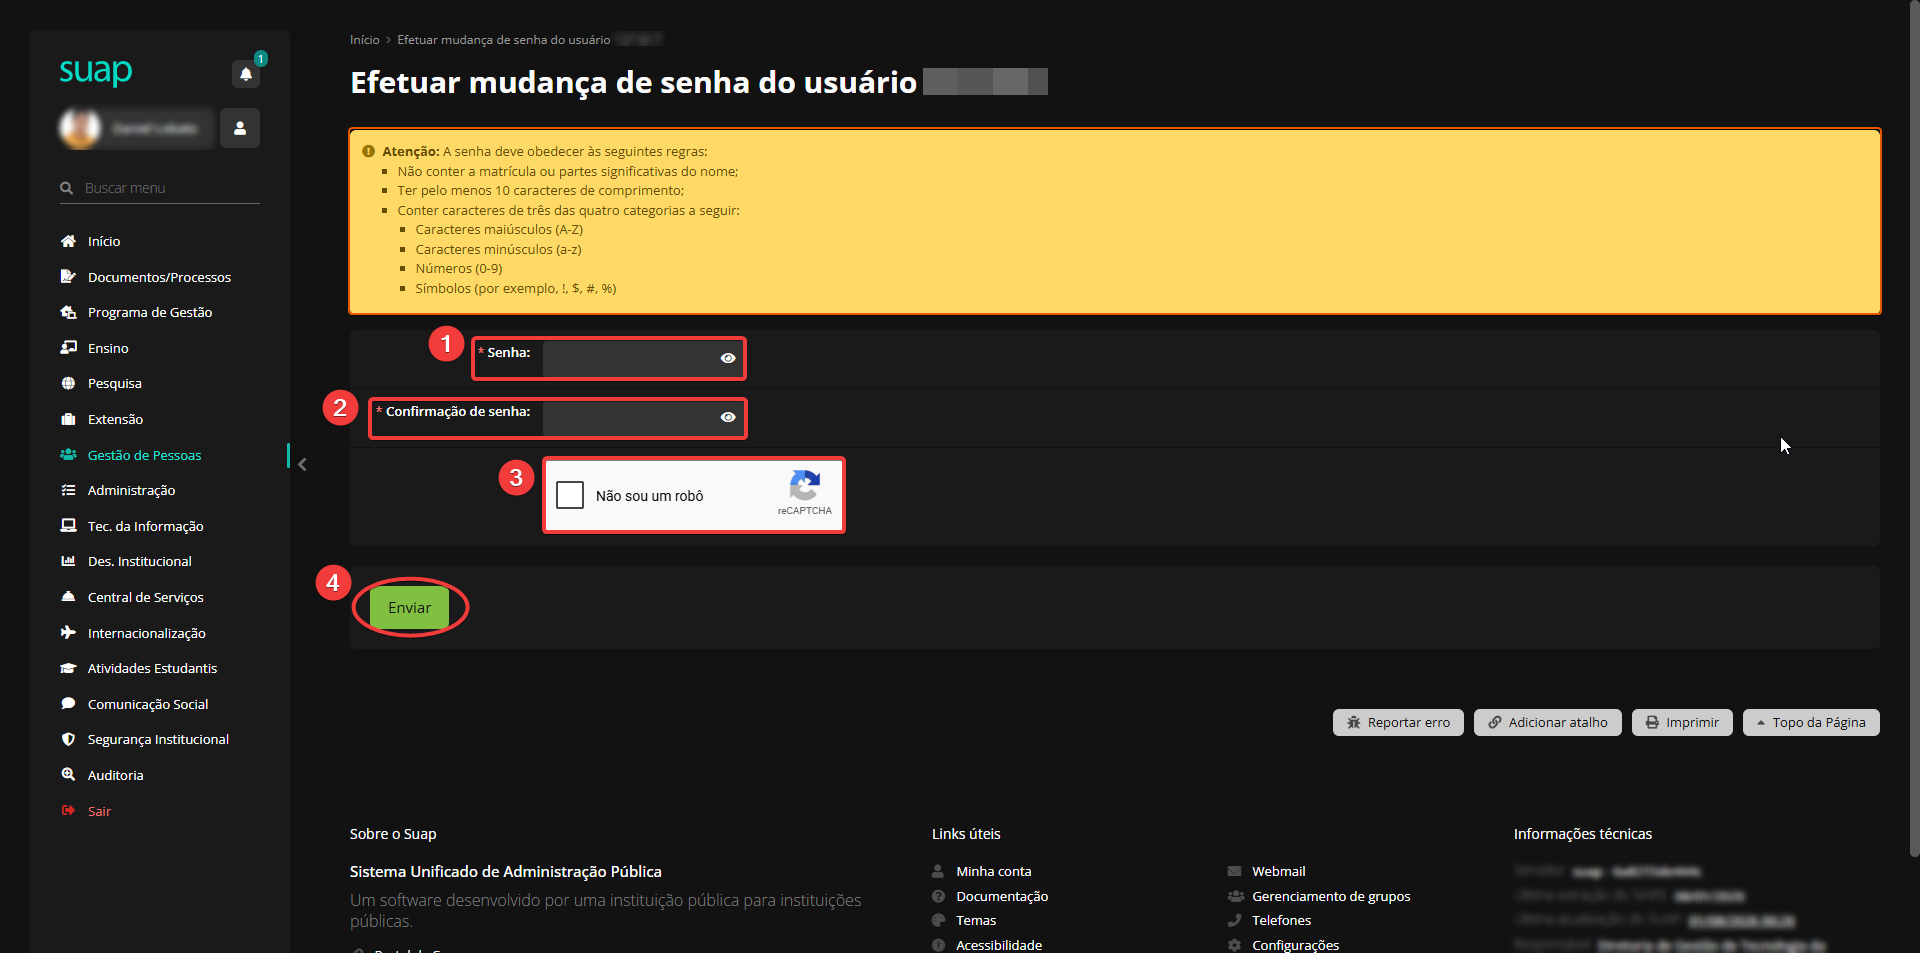
Task: Click the Imprimir button
Action: tap(1683, 722)
